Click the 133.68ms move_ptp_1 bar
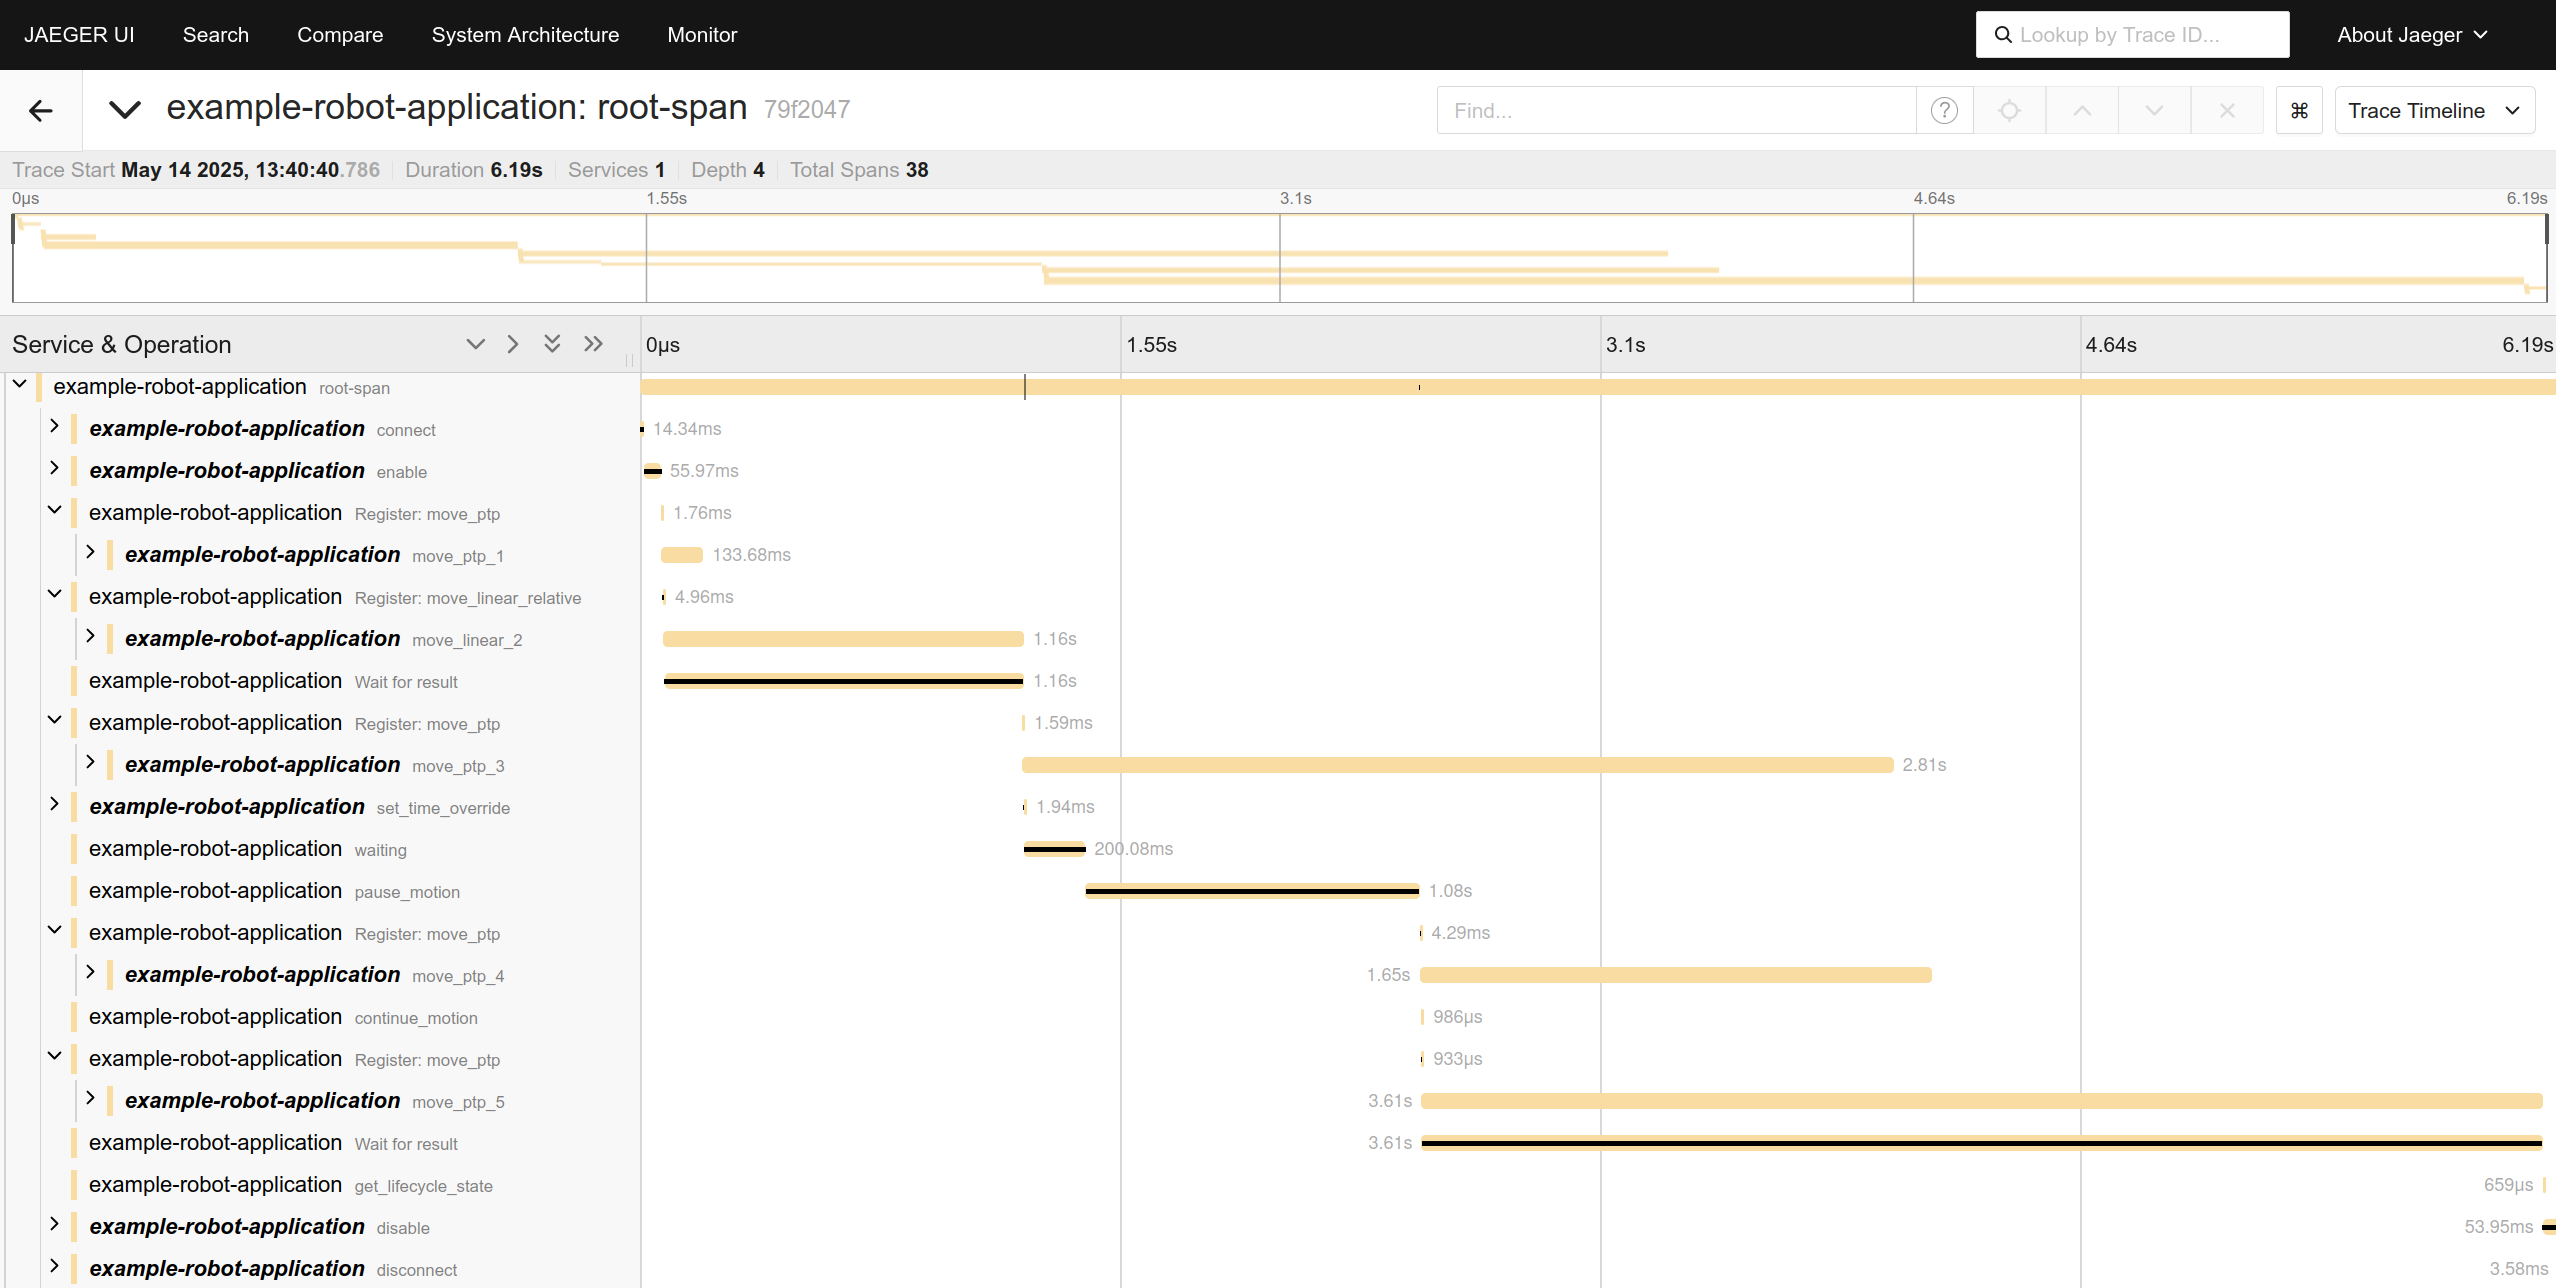Image resolution: width=2556 pixels, height=1288 pixels. pos(682,555)
